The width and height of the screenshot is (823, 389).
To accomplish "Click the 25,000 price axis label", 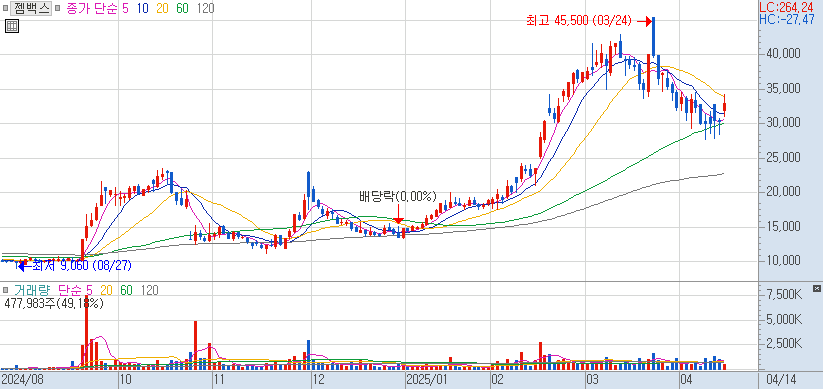I will pos(785,157).
